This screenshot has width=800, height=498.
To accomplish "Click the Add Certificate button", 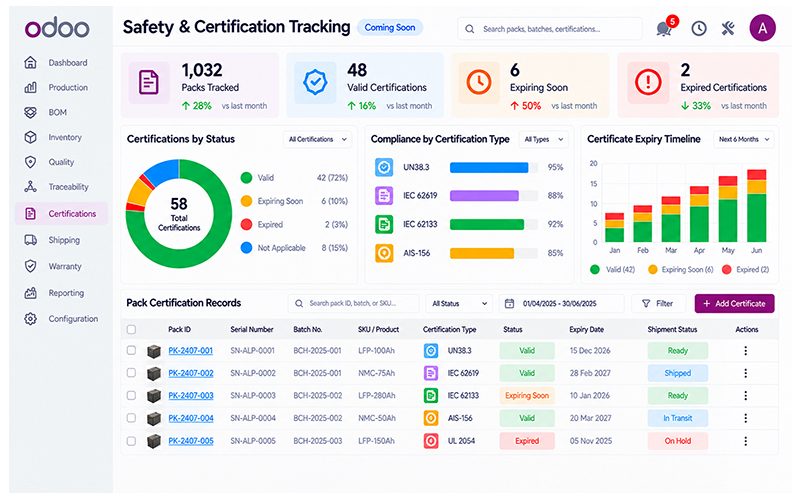I will click(734, 304).
